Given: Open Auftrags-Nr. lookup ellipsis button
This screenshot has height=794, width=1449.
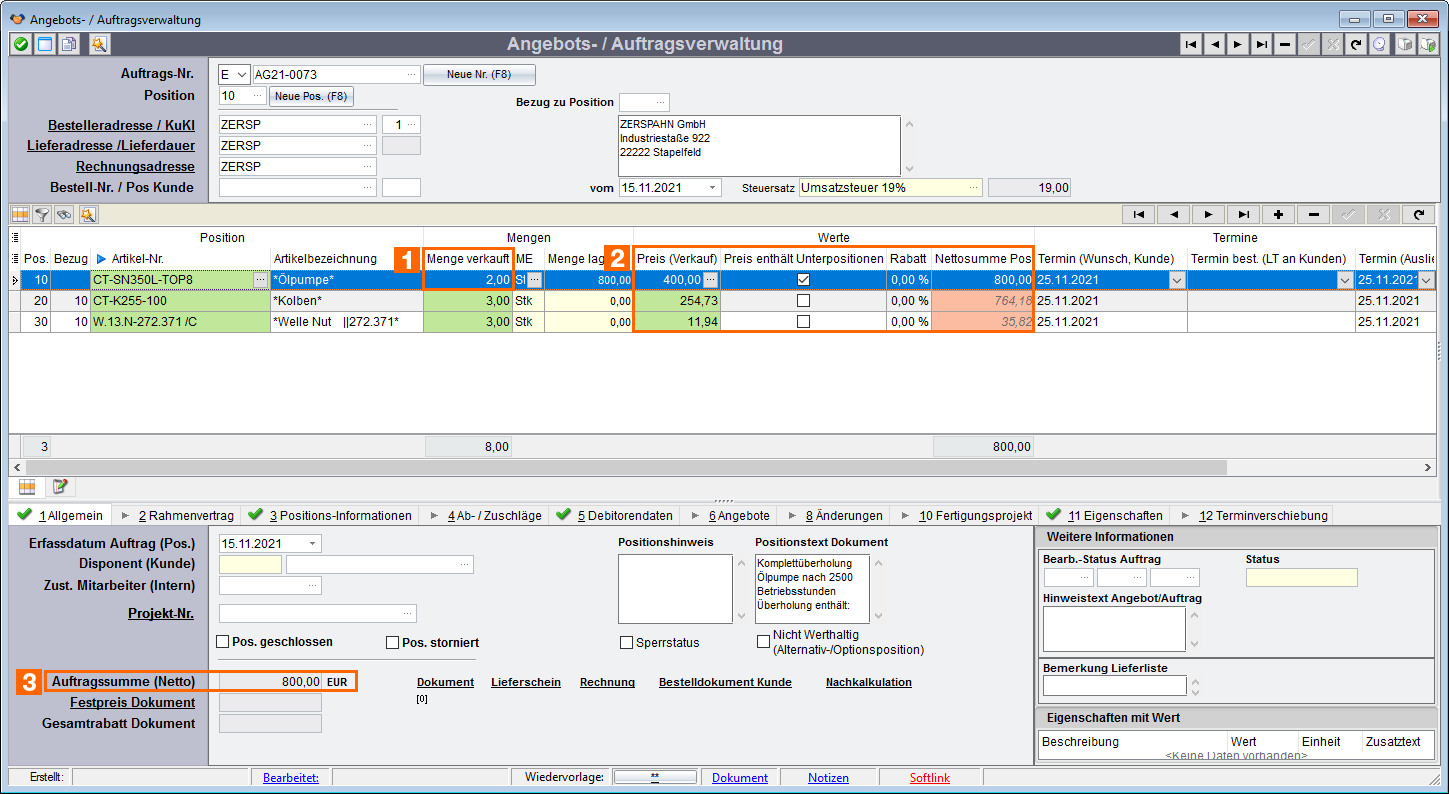Looking at the screenshot, I should 412,74.
